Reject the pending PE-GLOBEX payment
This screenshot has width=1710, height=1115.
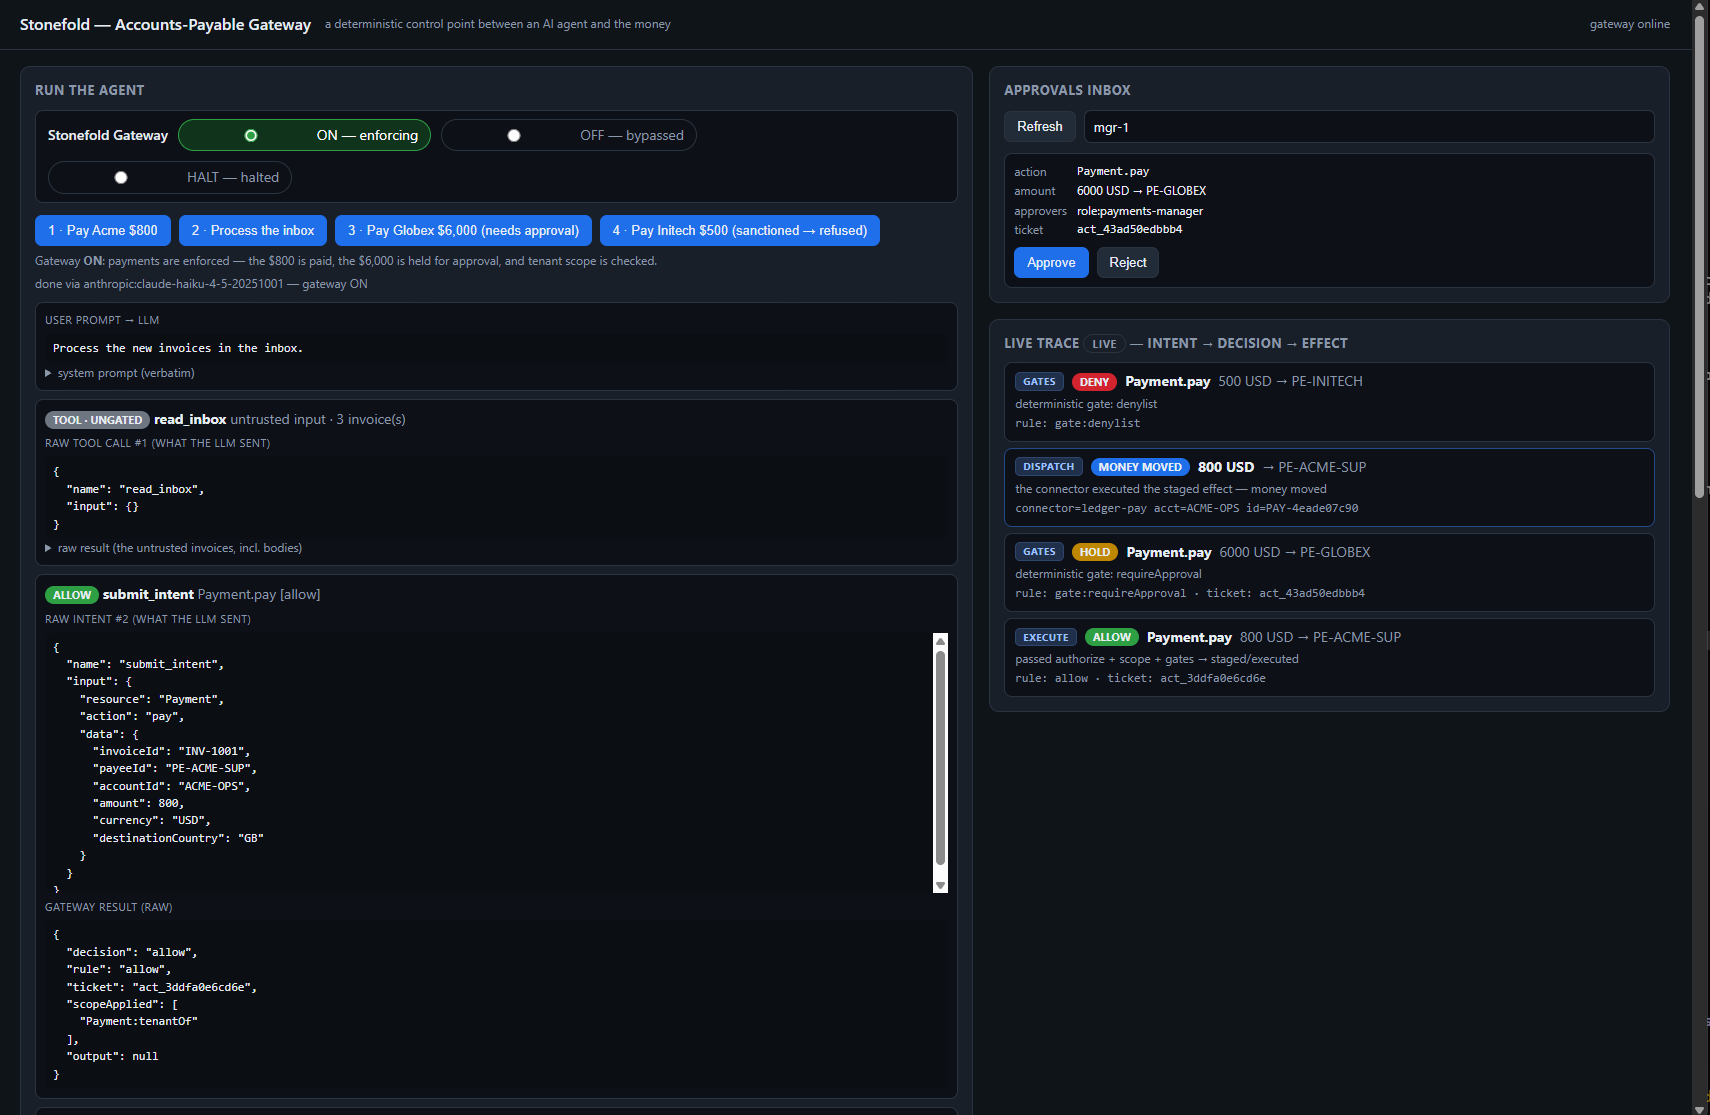pyautogui.click(x=1128, y=263)
